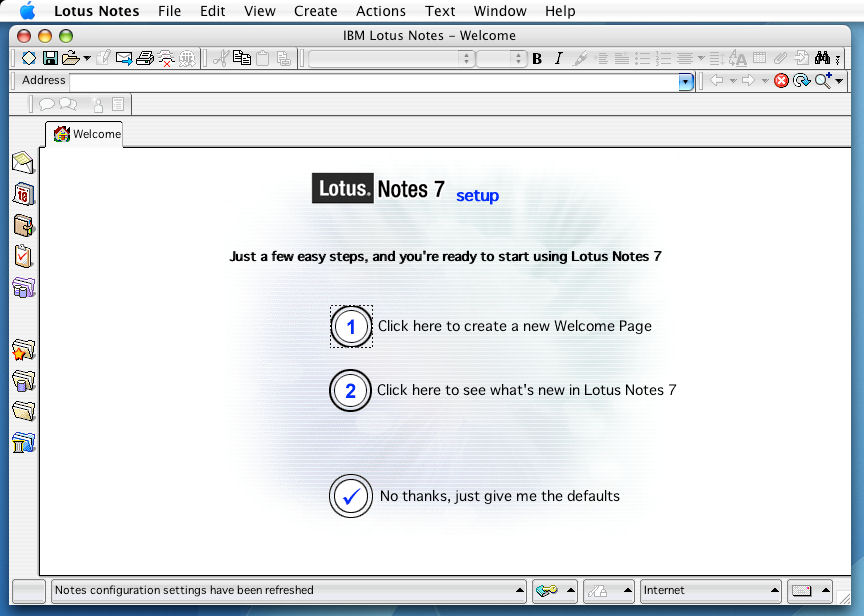Open the font size selector
Image resolution: width=864 pixels, height=616 pixels.
click(x=501, y=58)
